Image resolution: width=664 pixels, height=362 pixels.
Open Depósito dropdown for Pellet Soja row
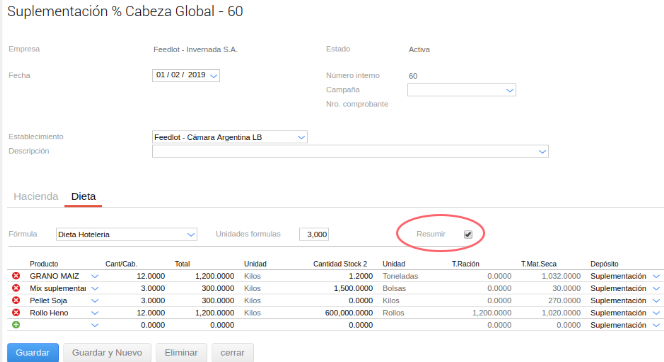pyautogui.click(x=656, y=301)
